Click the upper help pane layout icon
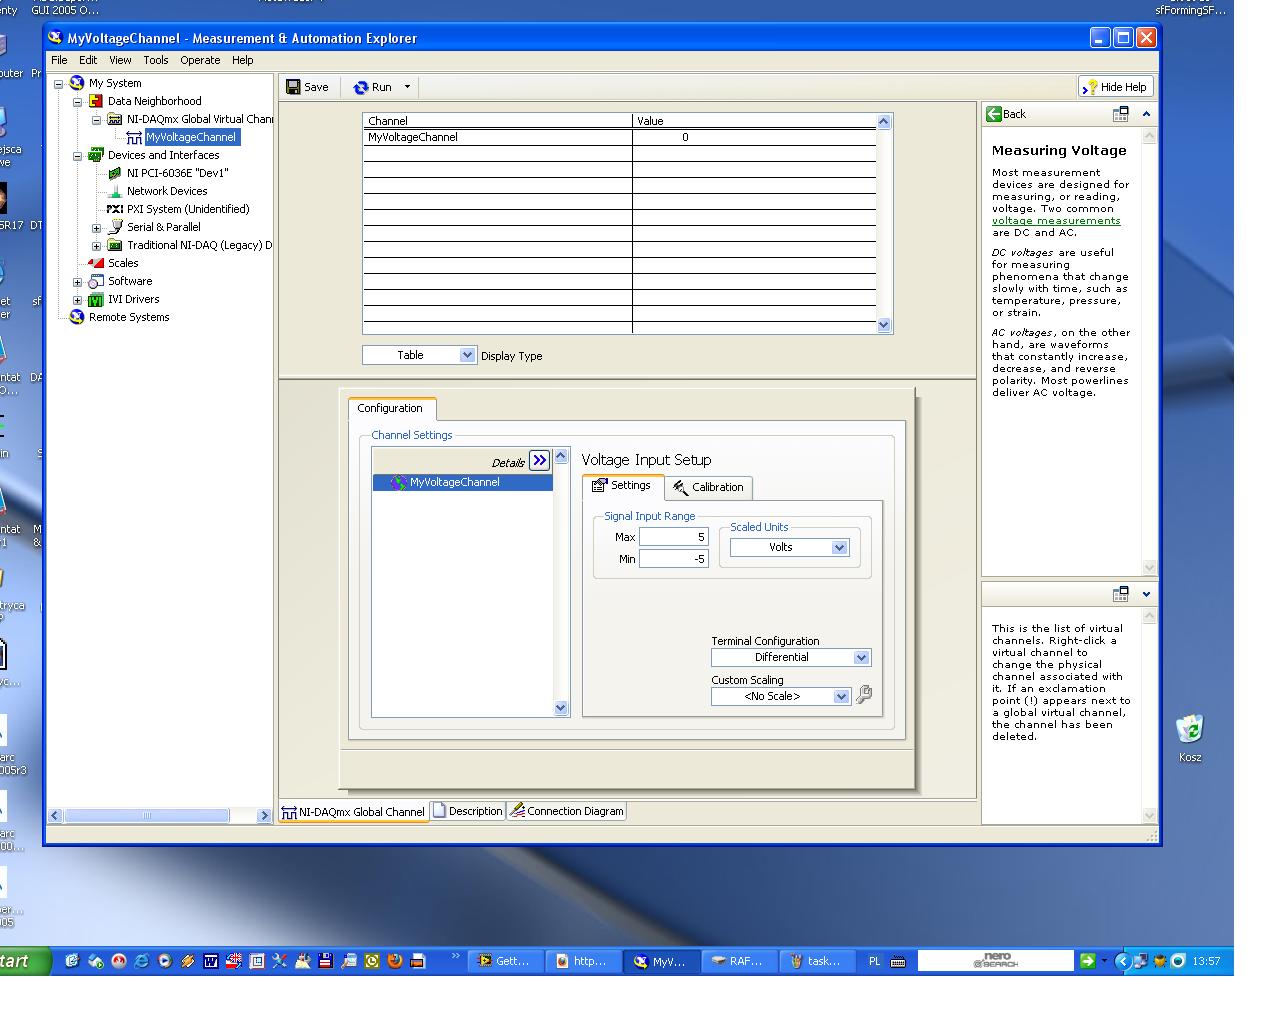This screenshot has height=1024, width=1280. tap(1121, 114)
